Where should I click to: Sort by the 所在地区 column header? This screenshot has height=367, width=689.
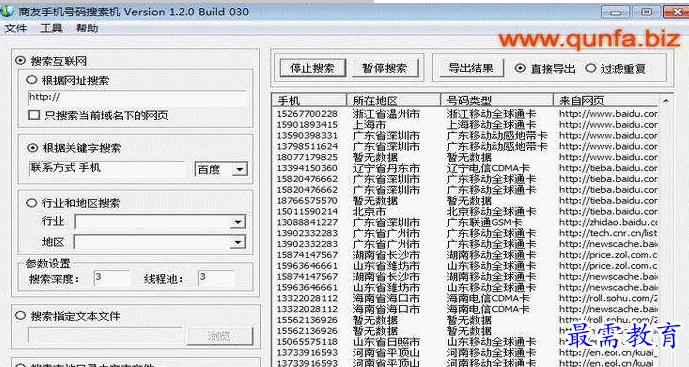394,101
